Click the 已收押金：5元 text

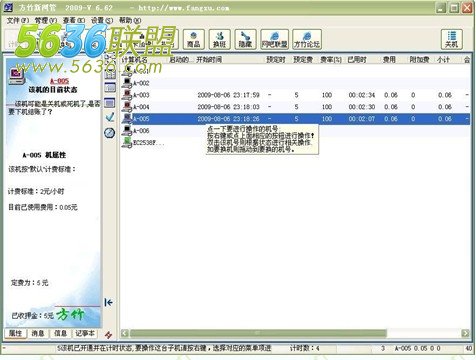click(x=32, y=315)
